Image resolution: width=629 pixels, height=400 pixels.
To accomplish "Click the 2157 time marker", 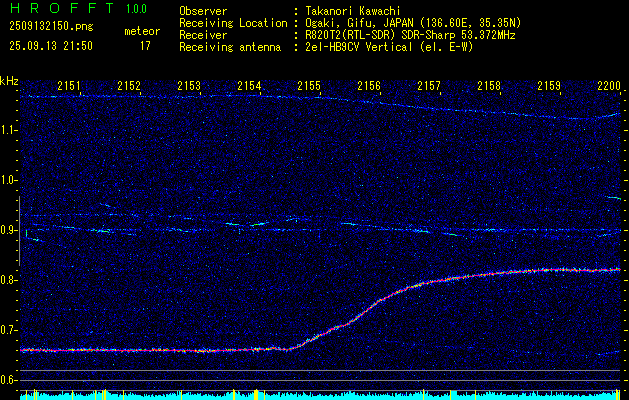I will 429,86.
